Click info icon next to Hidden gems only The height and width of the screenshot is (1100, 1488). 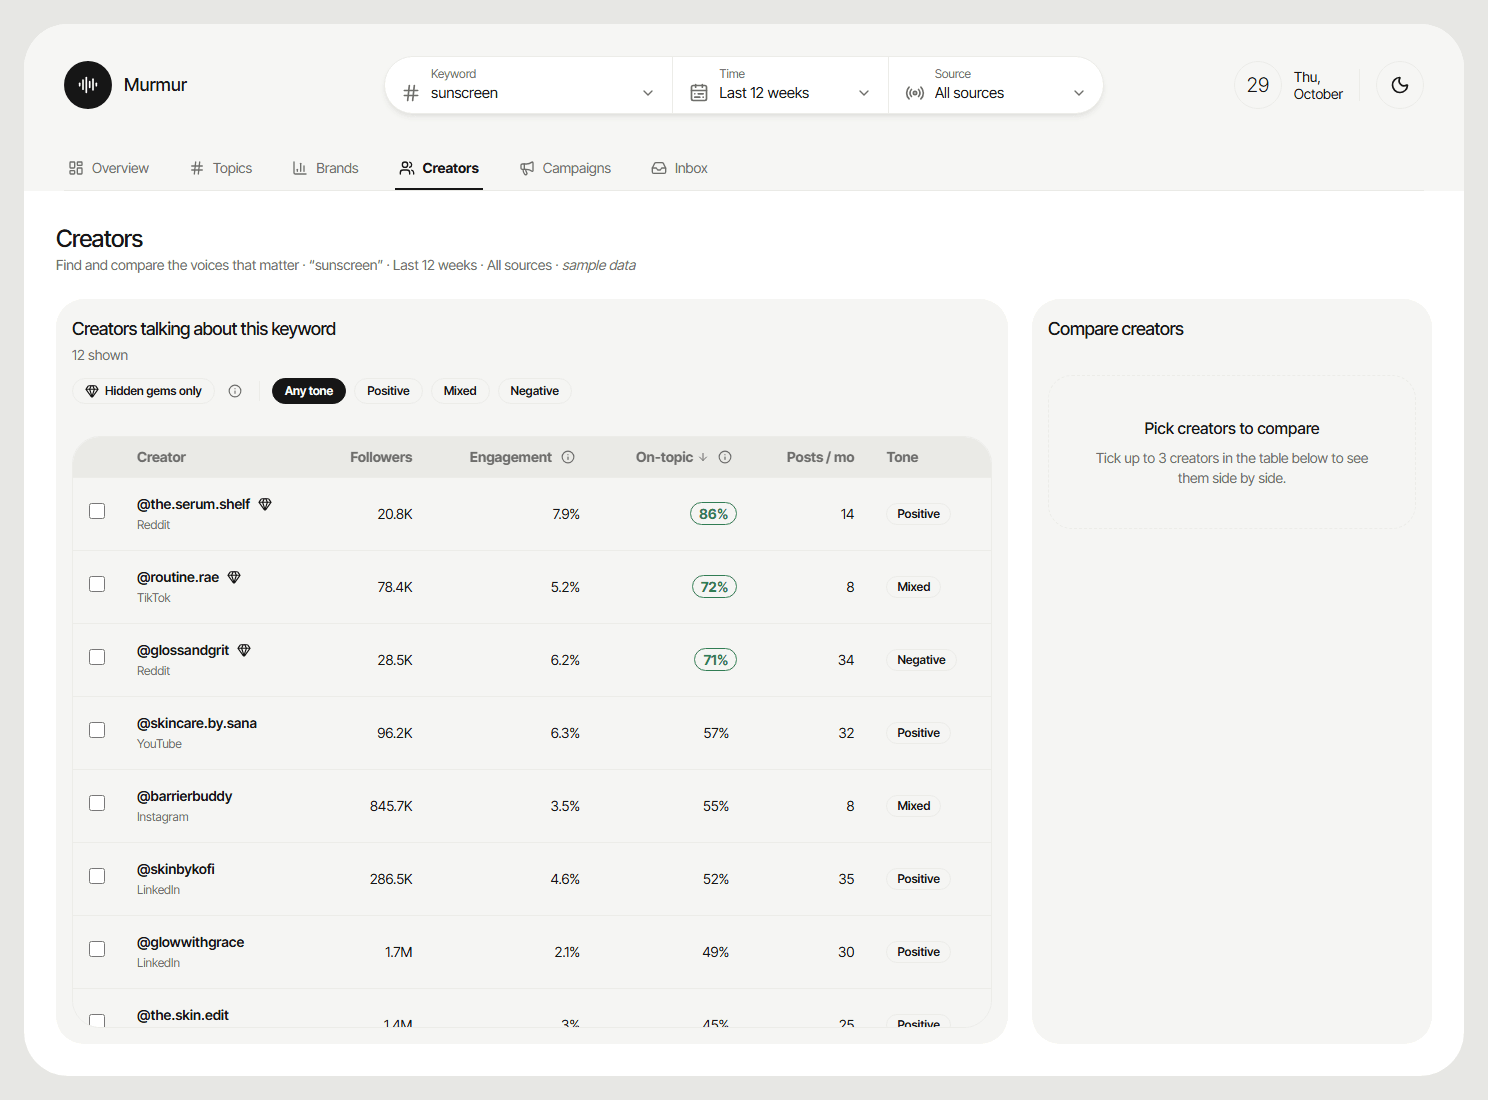pyautogui.click(x=235, y=391)
